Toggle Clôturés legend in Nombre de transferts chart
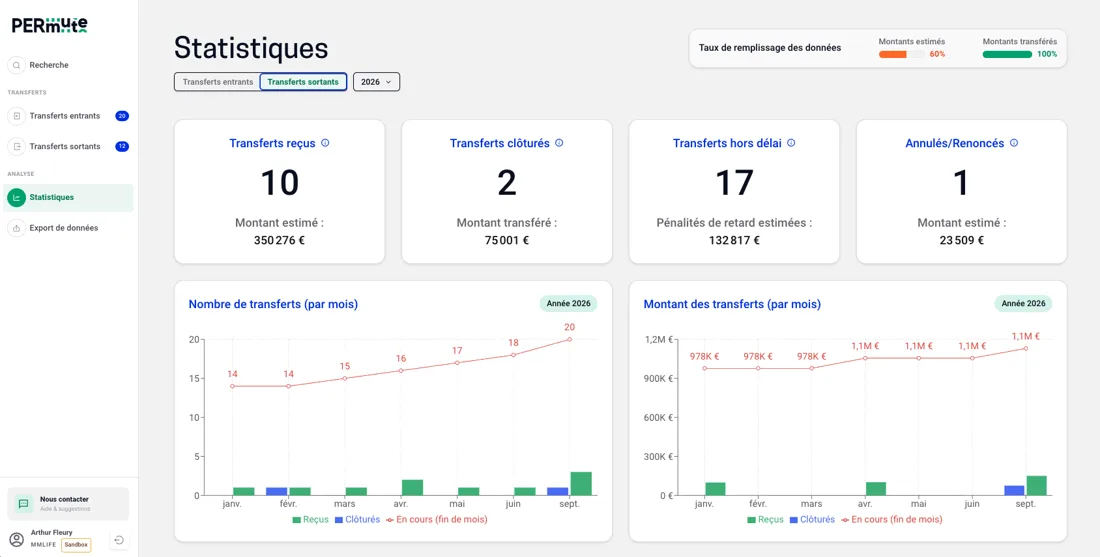Image resolution: width=1100 pixels, height=557 pixels. [x=357, y=520]
